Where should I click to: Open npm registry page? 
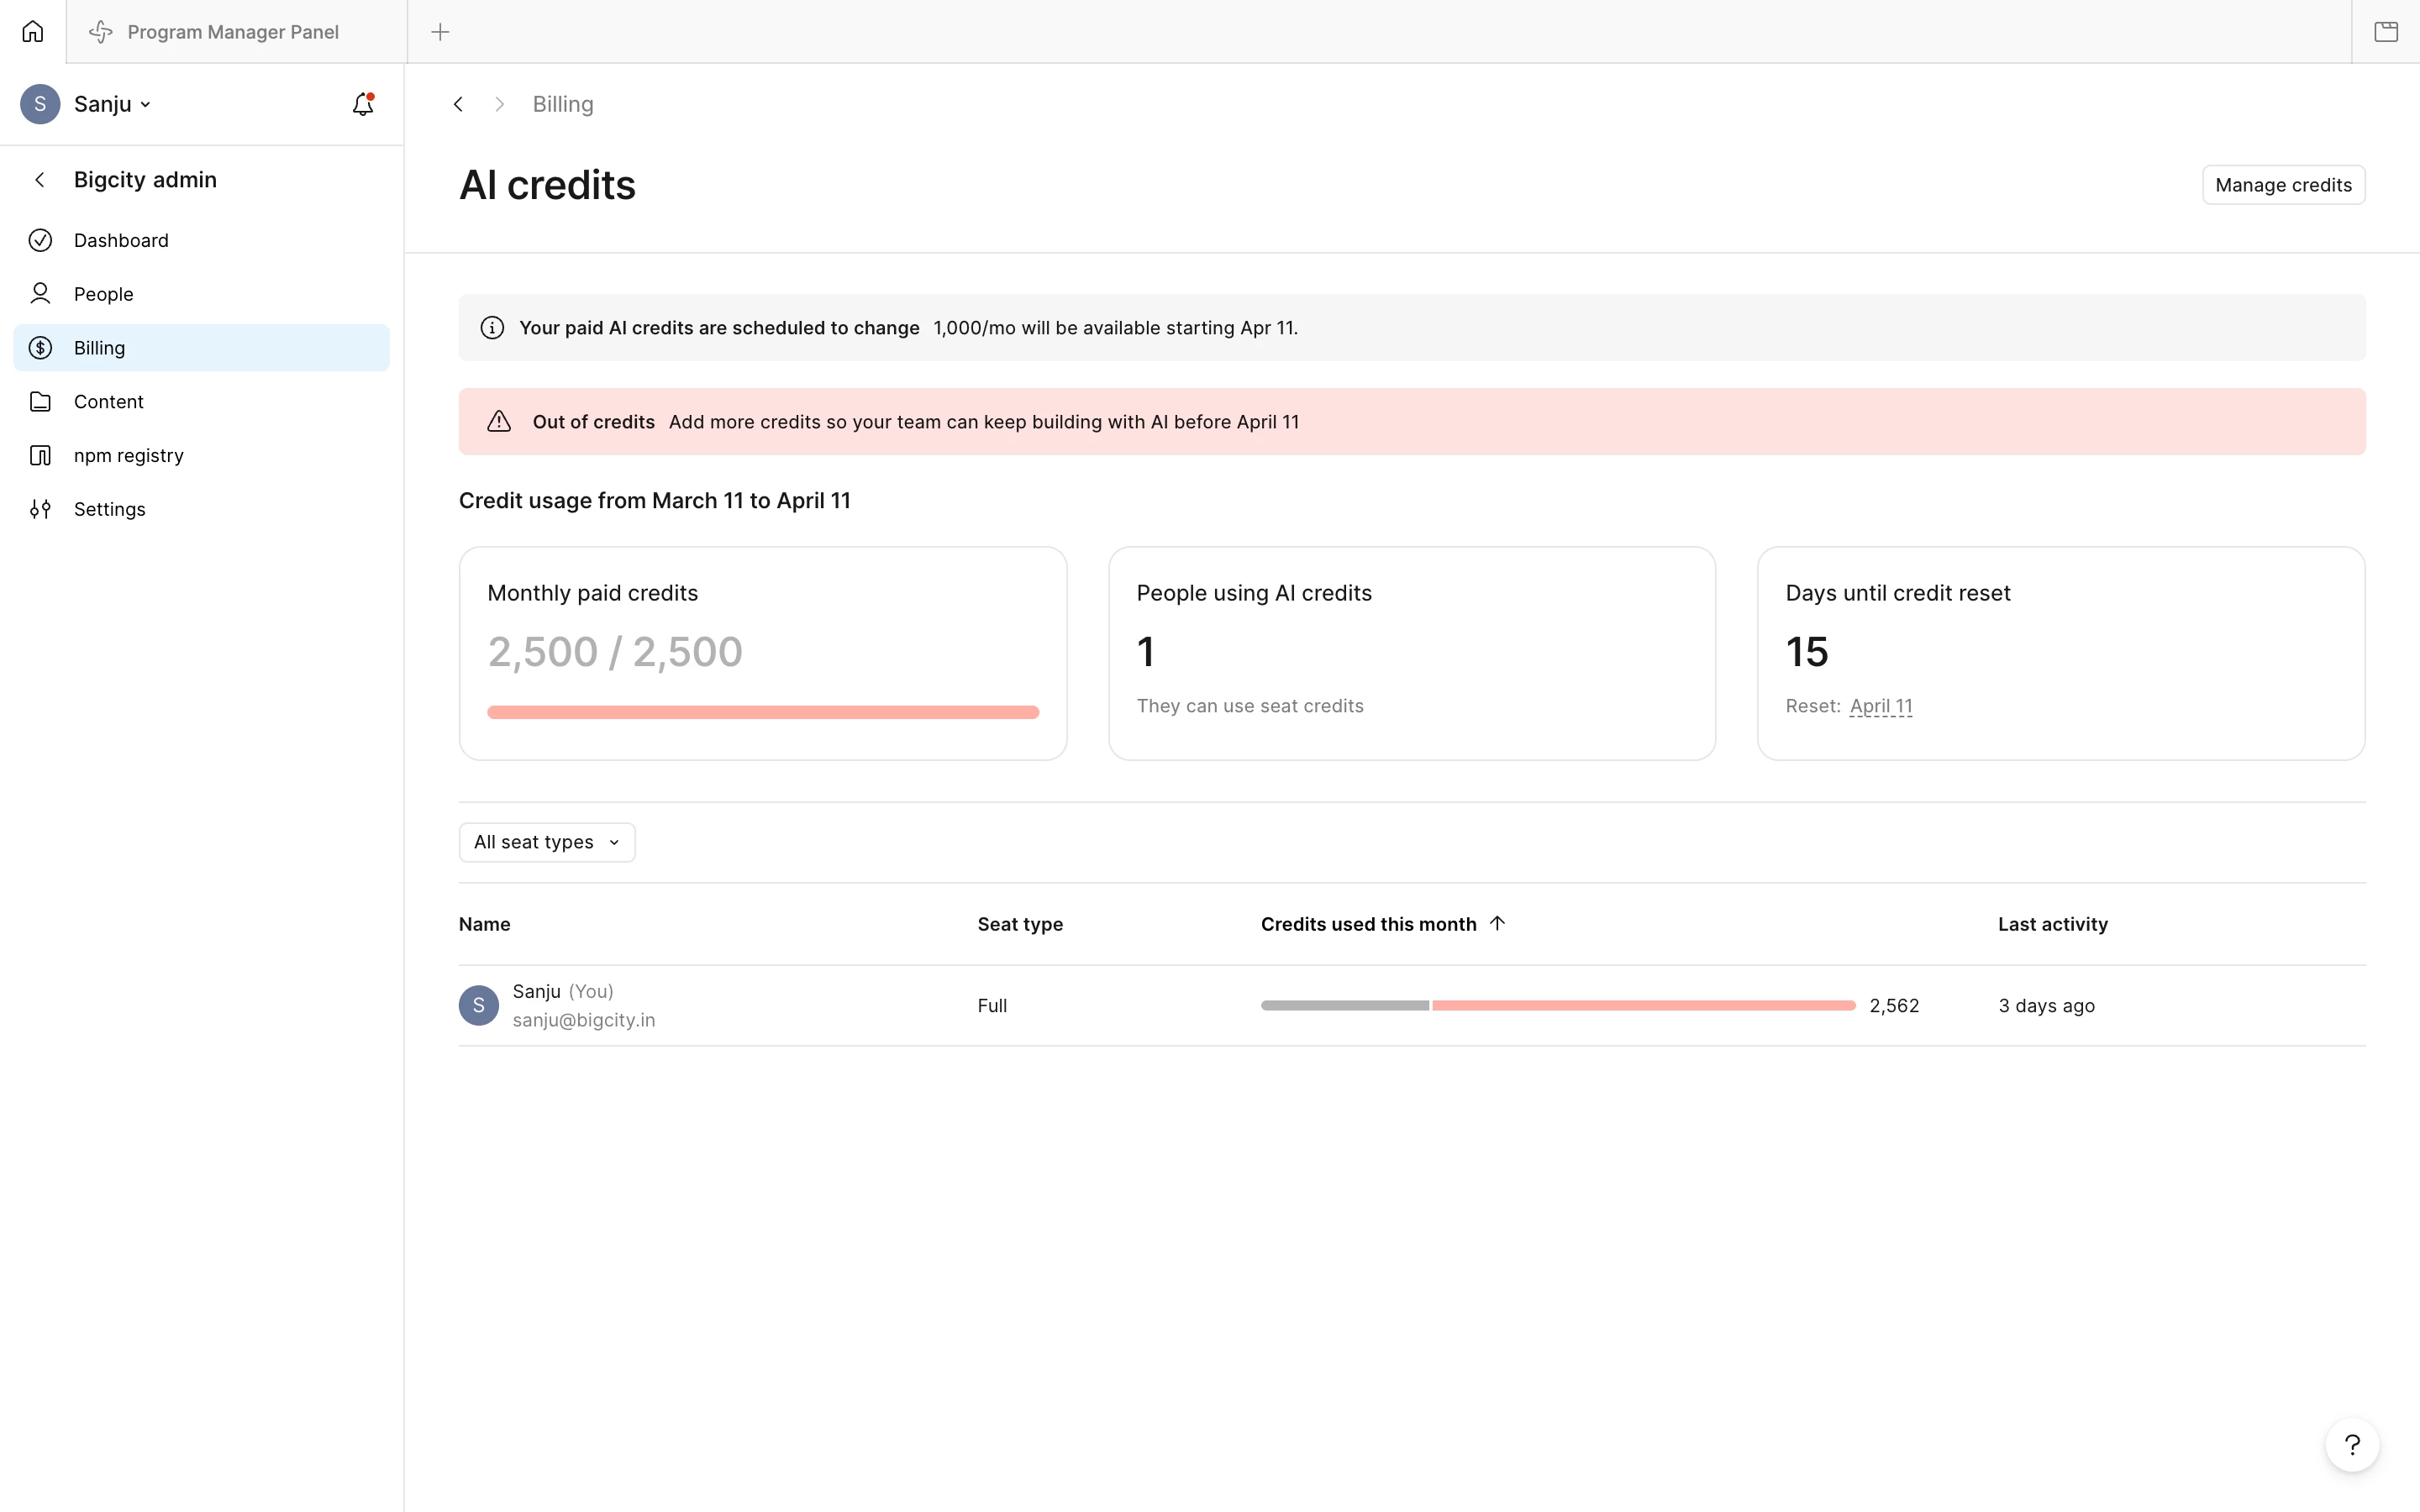128,455
